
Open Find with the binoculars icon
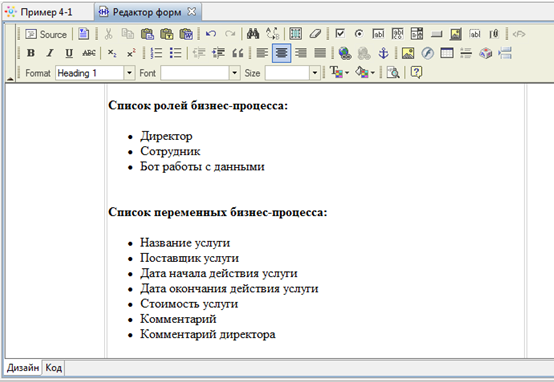click(253, 34)
